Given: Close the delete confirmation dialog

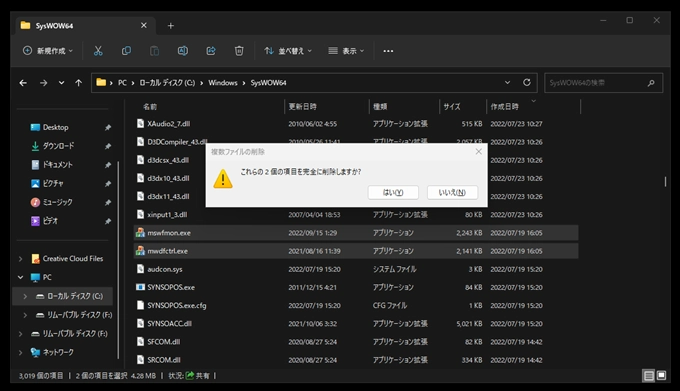Looking at the screenshot, I should coord(478,151).
